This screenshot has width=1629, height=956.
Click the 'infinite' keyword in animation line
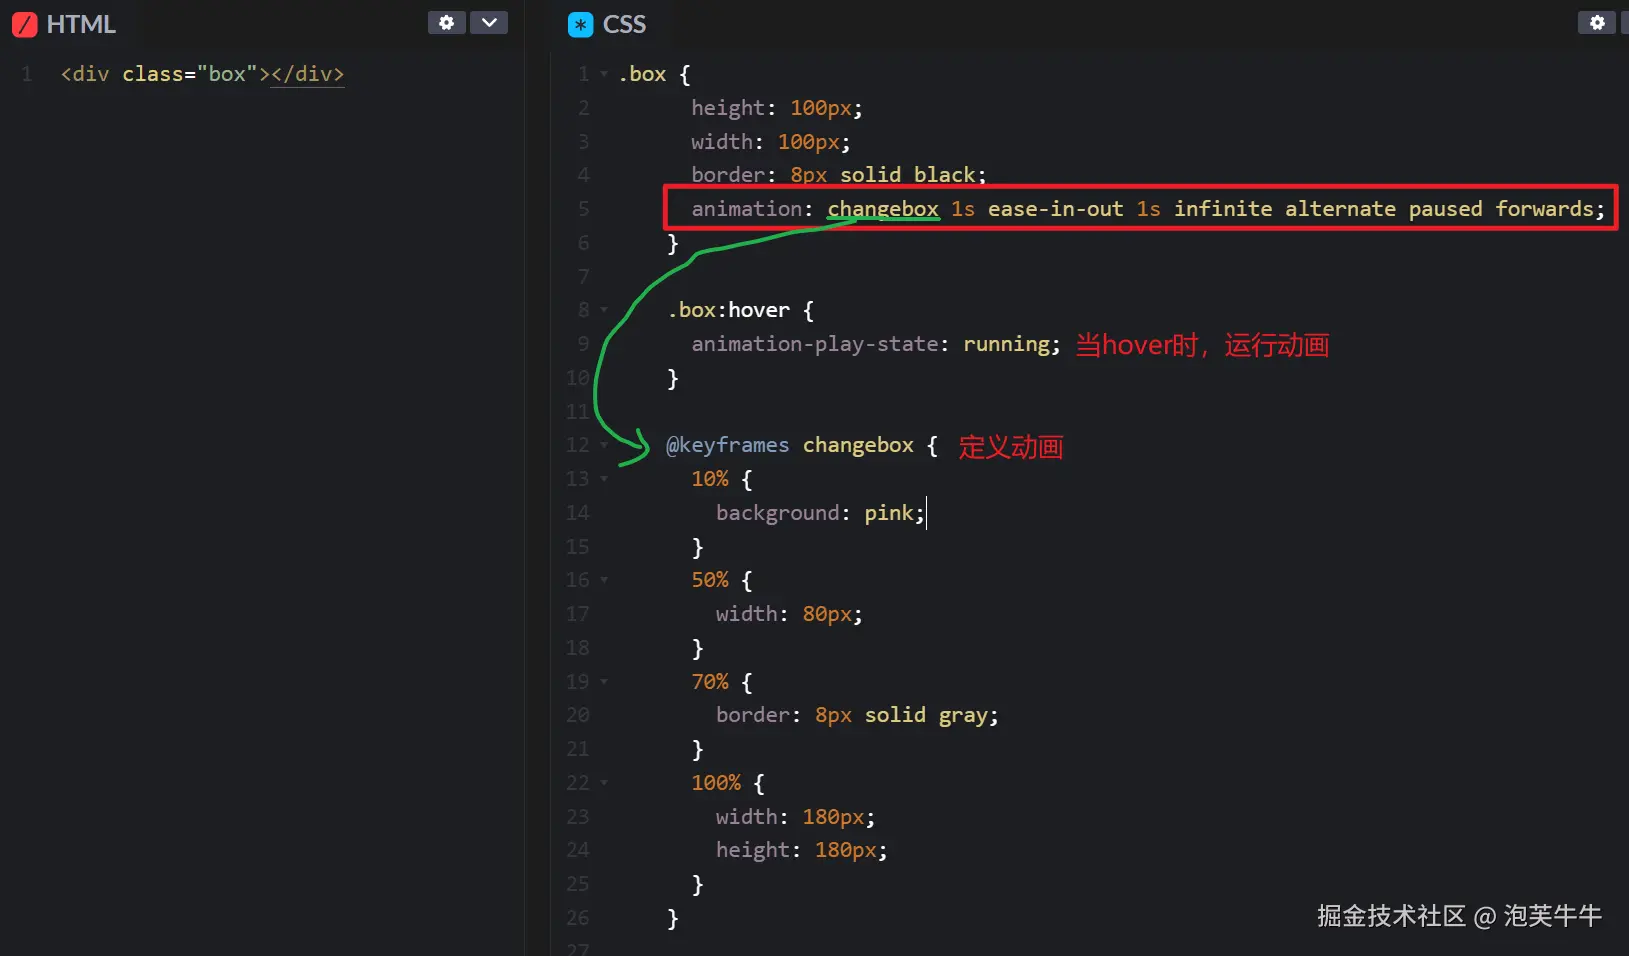pyautogui.click(x=1223, y=209)
